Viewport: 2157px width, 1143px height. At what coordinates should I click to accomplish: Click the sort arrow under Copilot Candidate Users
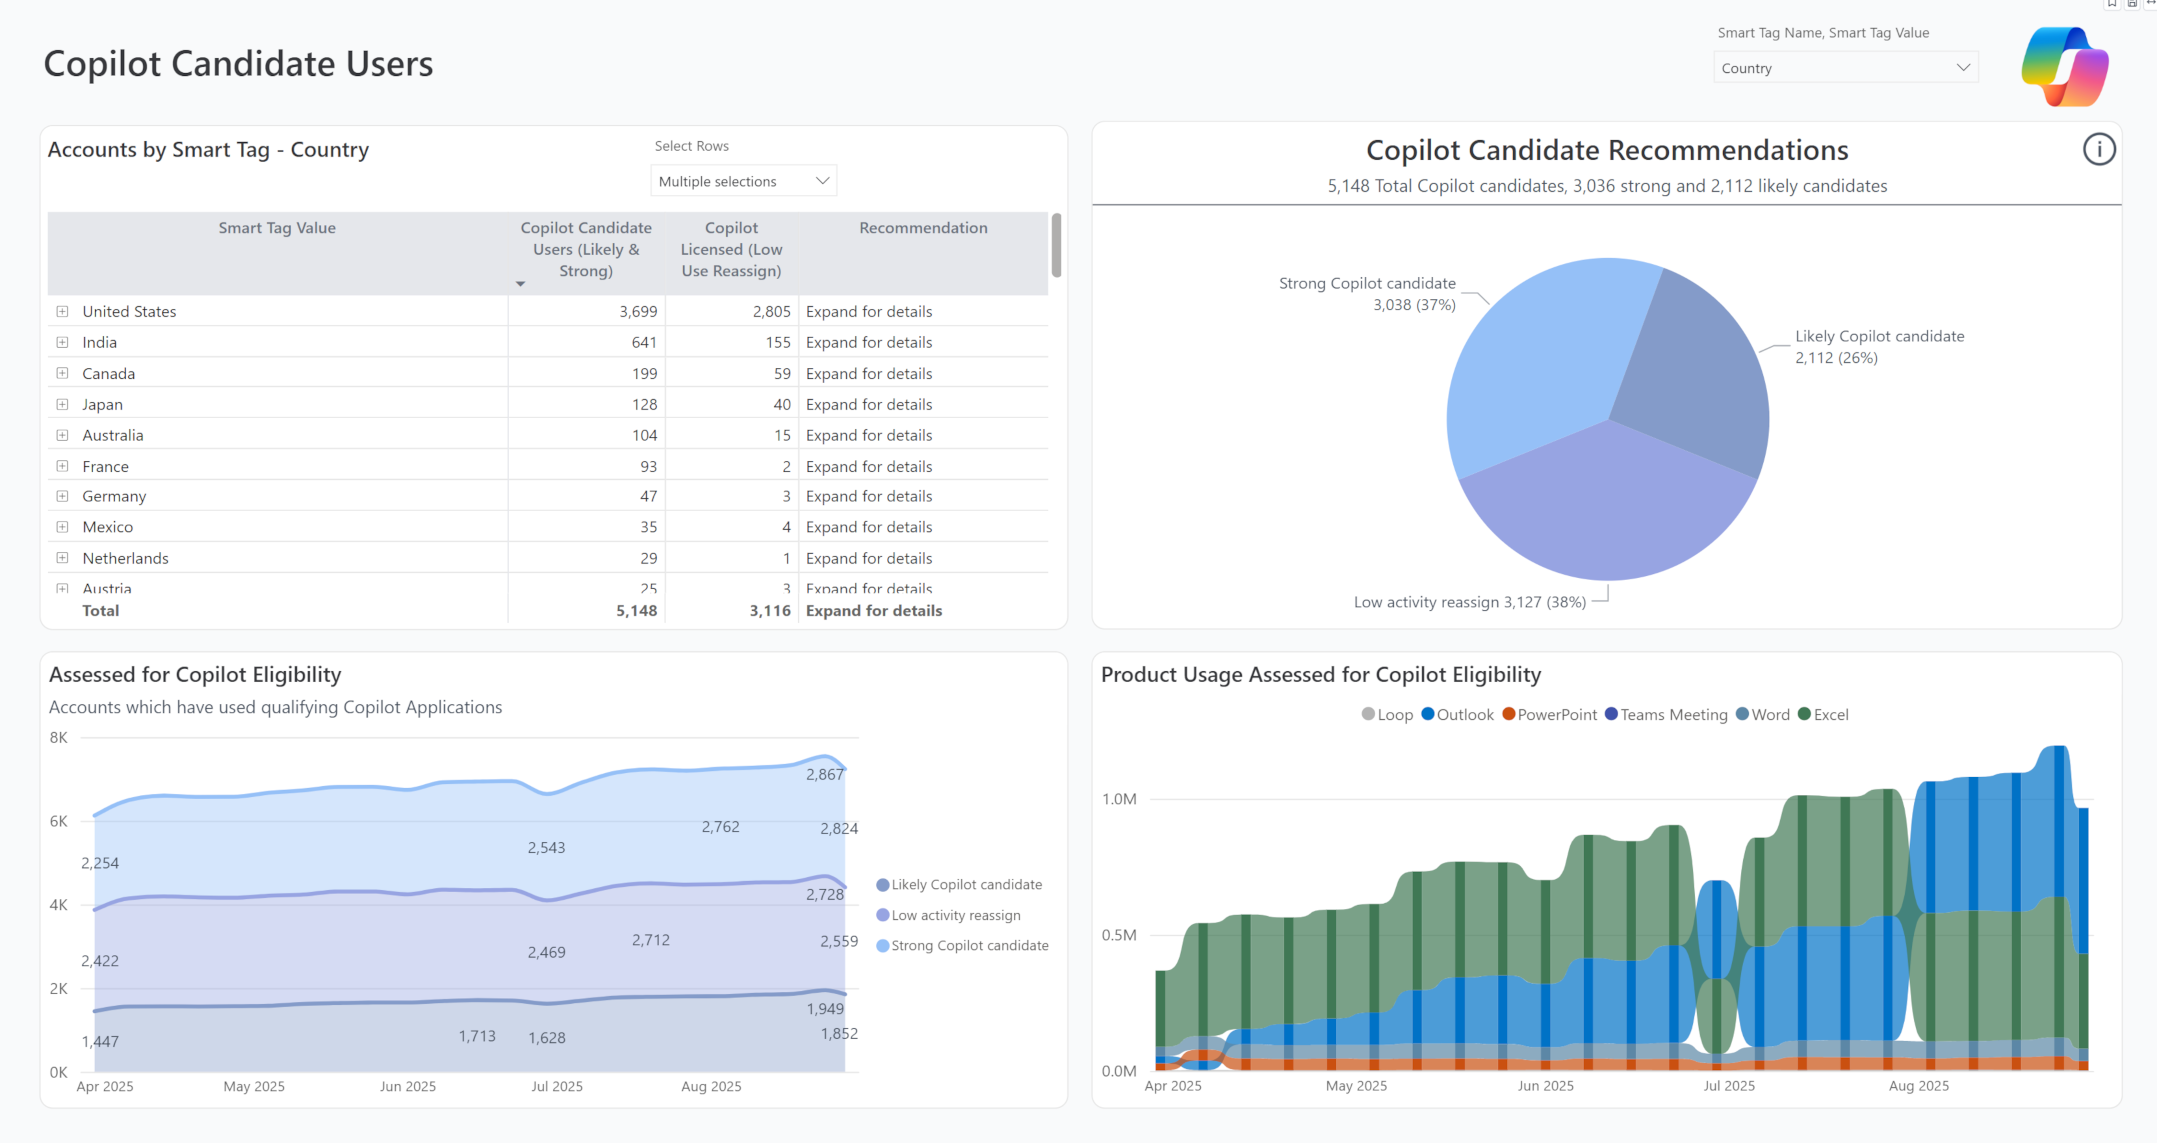click(x=520, y=285)
